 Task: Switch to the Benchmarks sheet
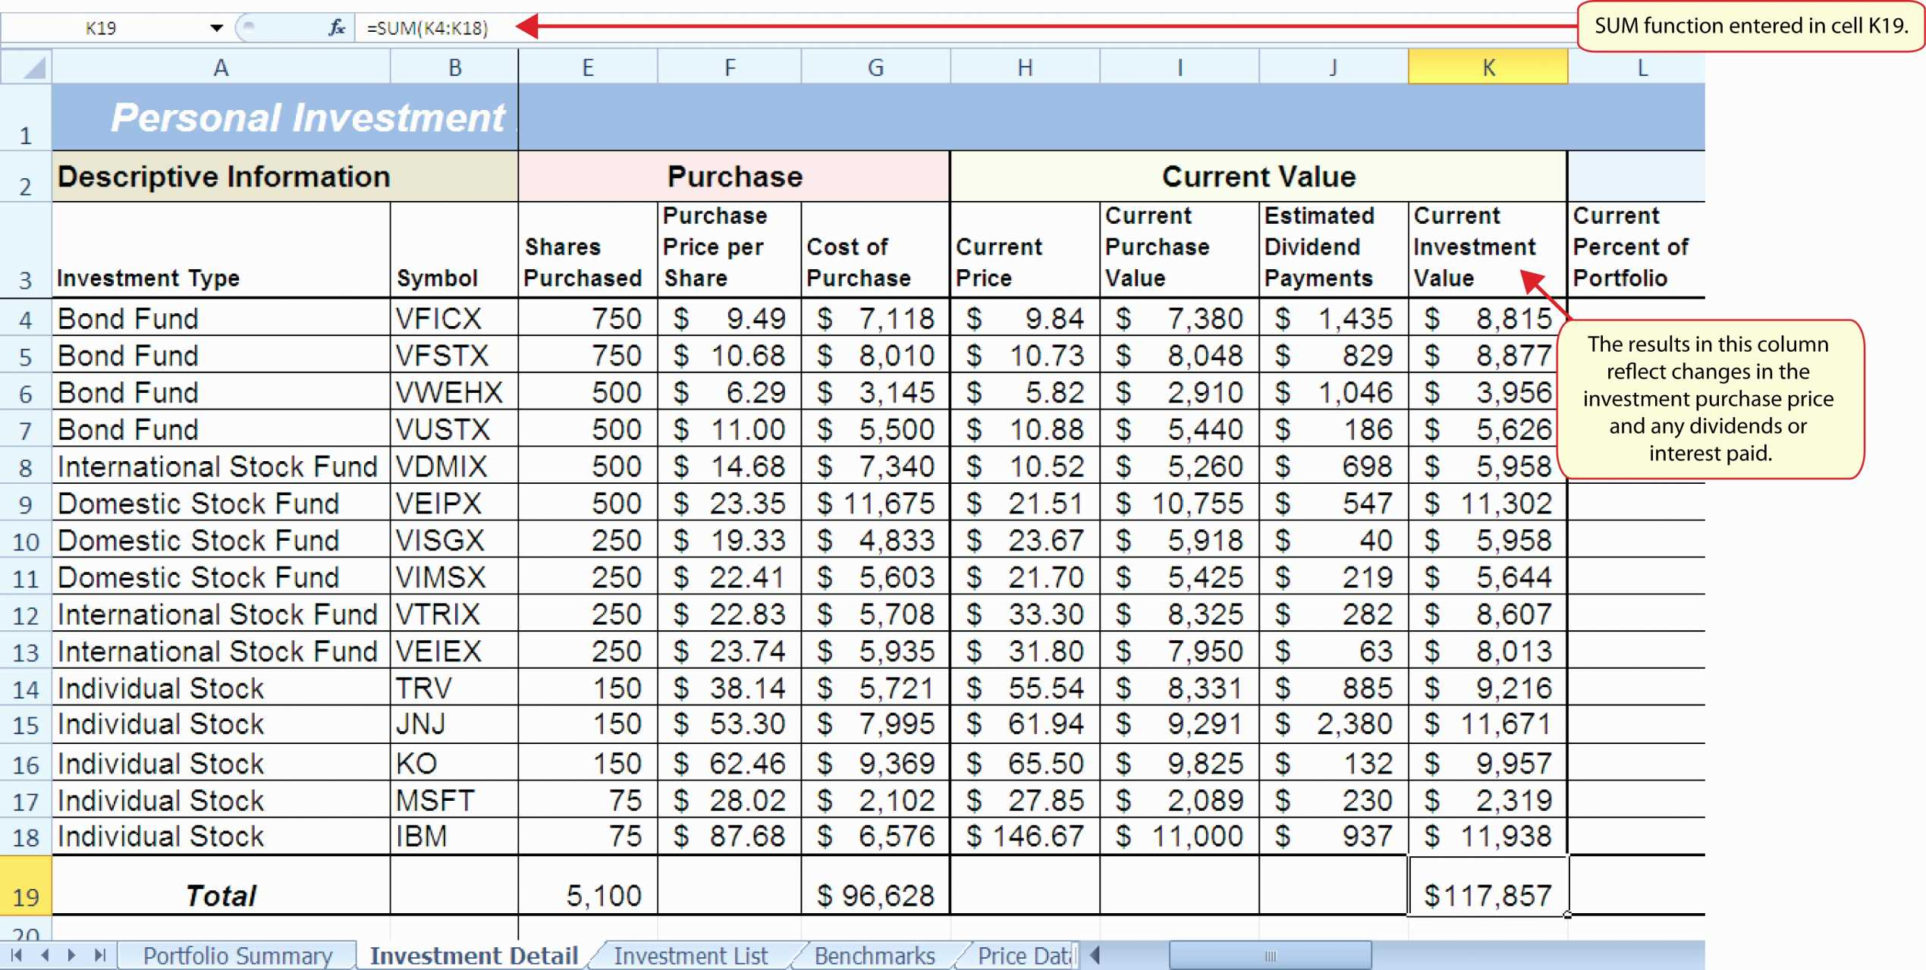click(873, 956)
